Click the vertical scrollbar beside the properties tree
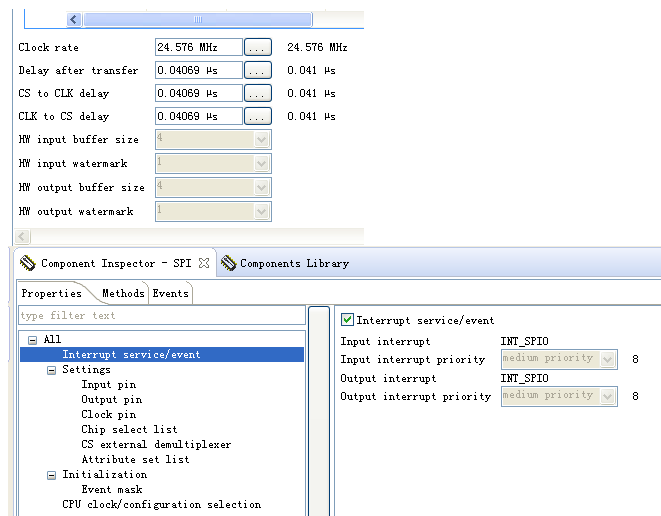The image size is (661, 516). (319, 411)
